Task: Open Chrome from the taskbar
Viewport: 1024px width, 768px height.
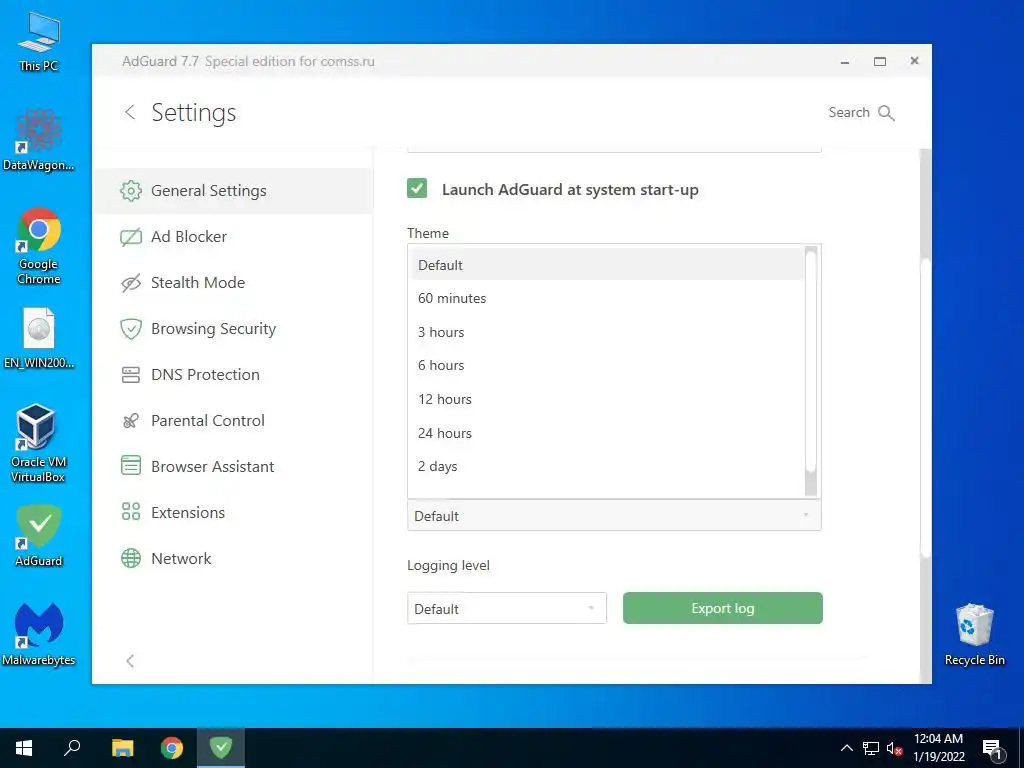Action: tap(172, 748)
